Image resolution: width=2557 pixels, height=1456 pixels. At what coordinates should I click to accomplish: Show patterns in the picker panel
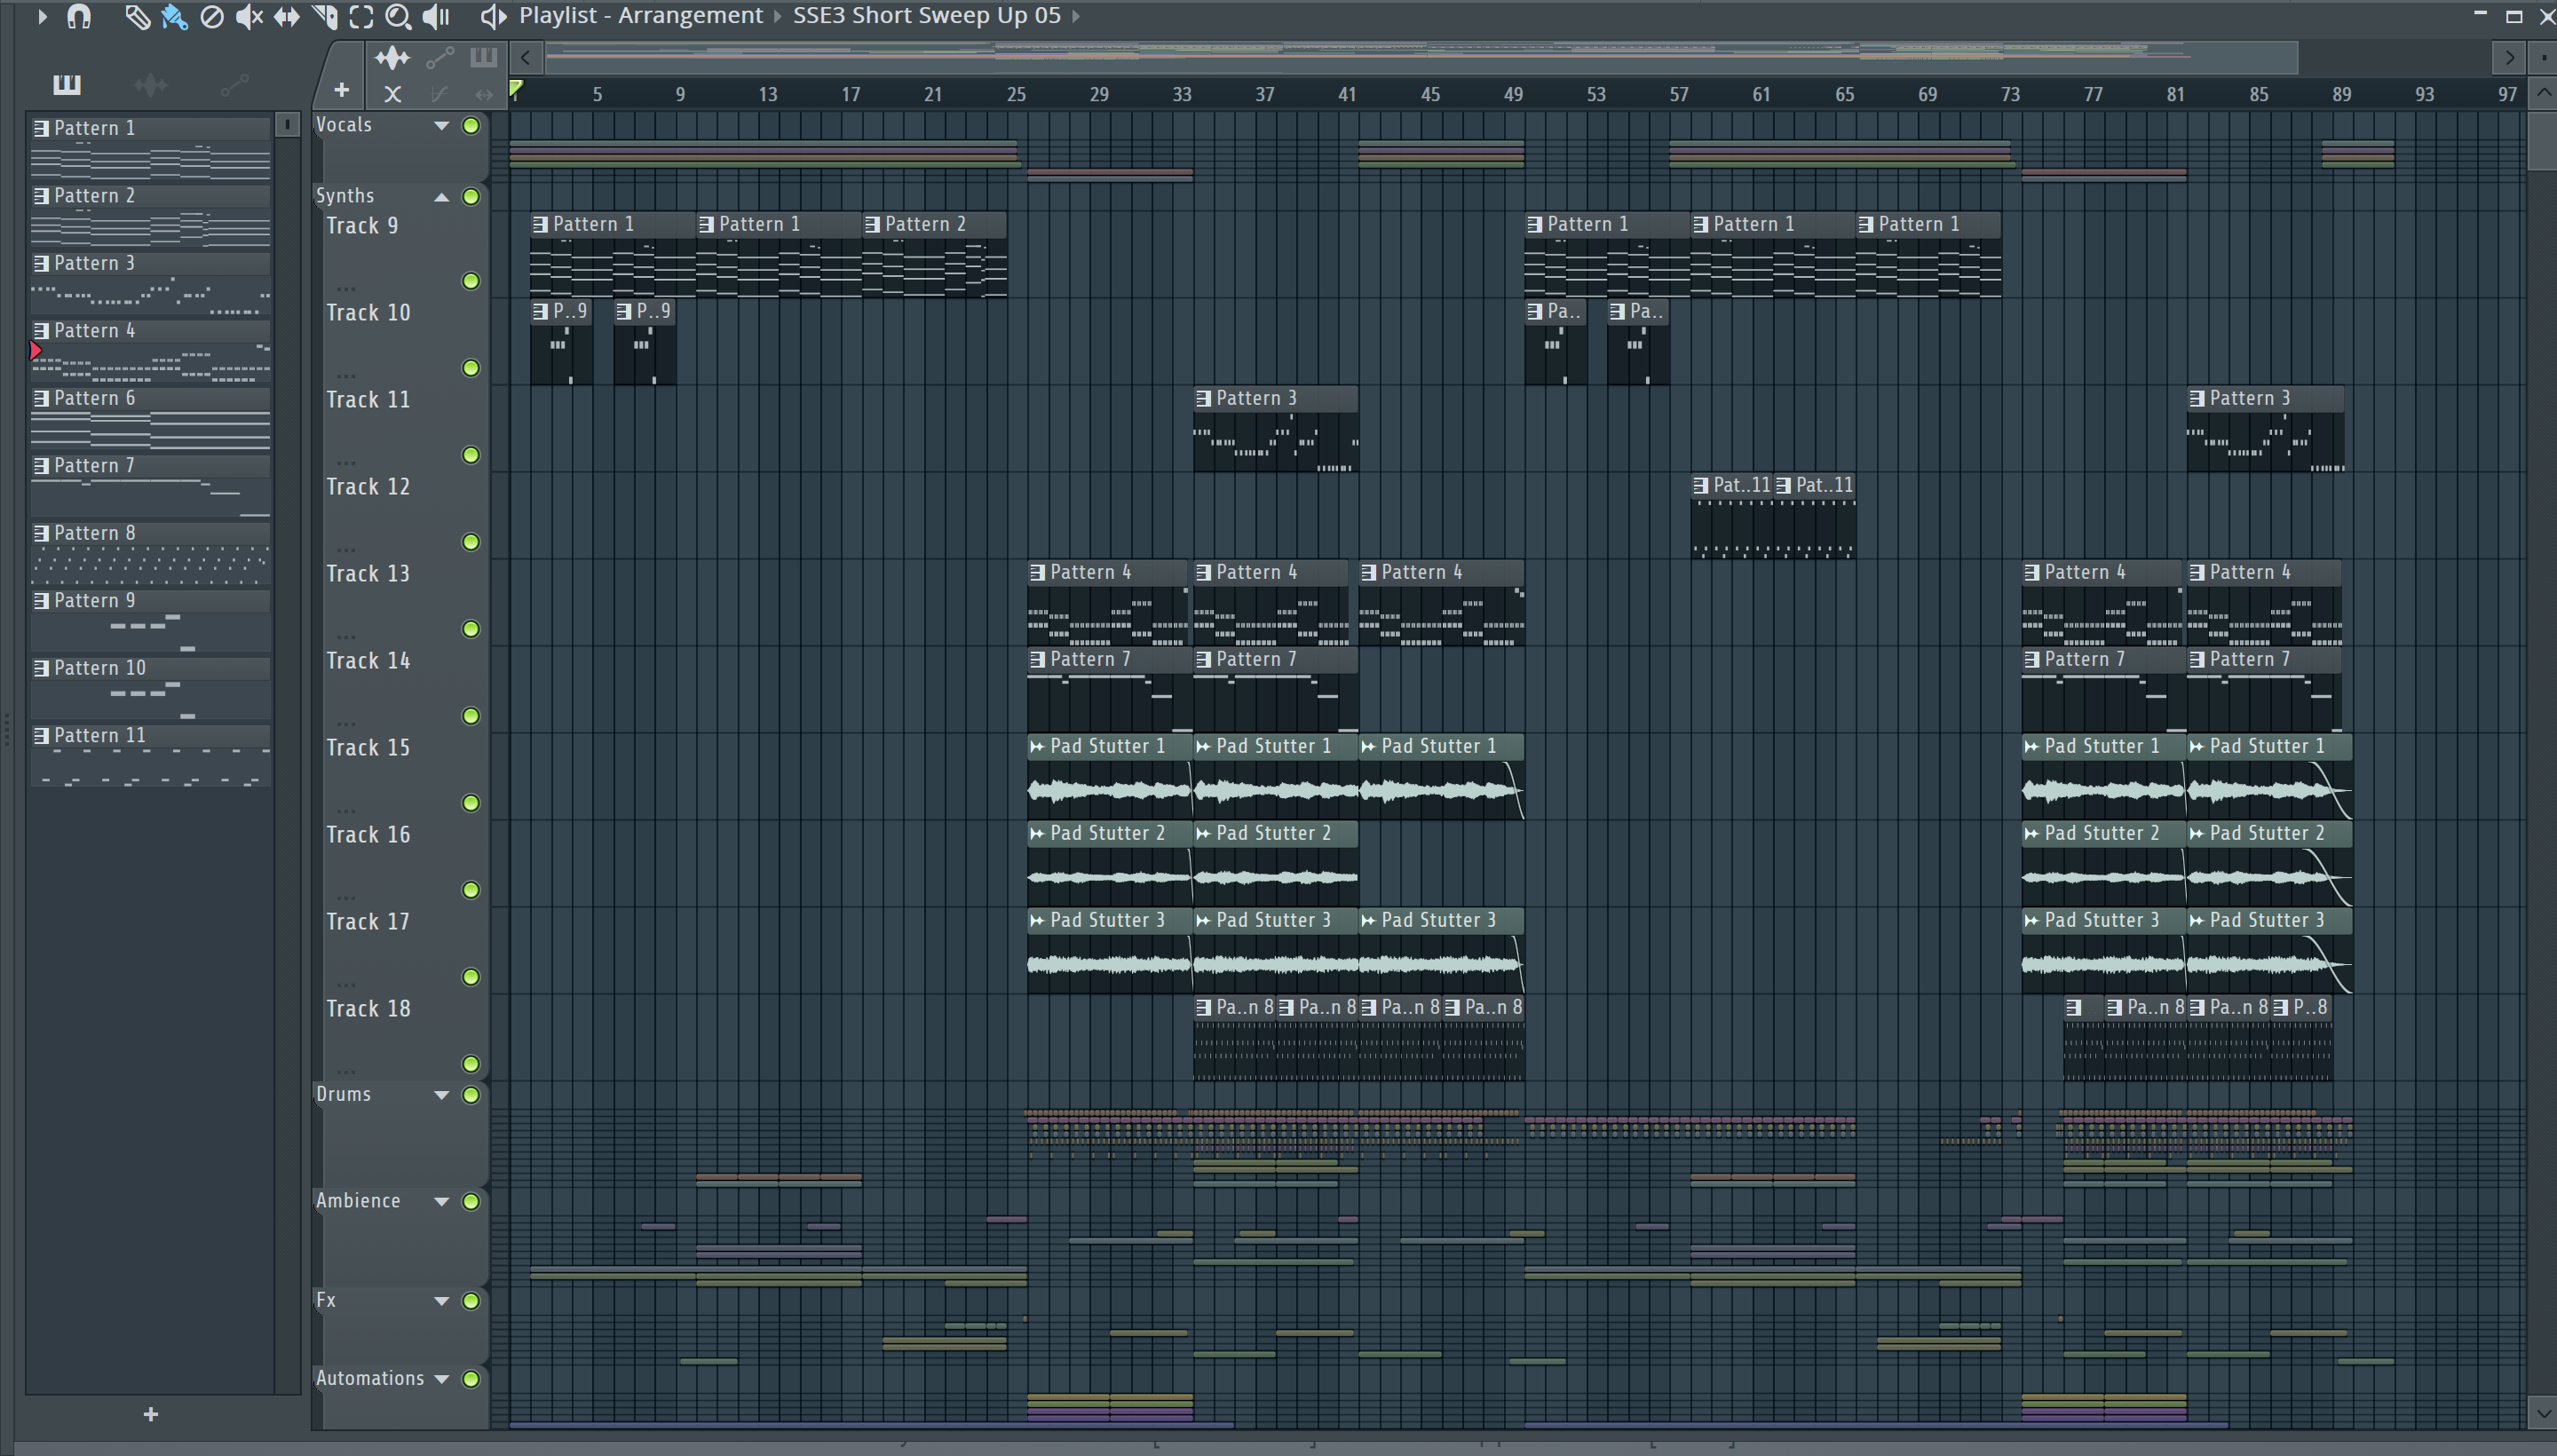click(x=67, y=84)
